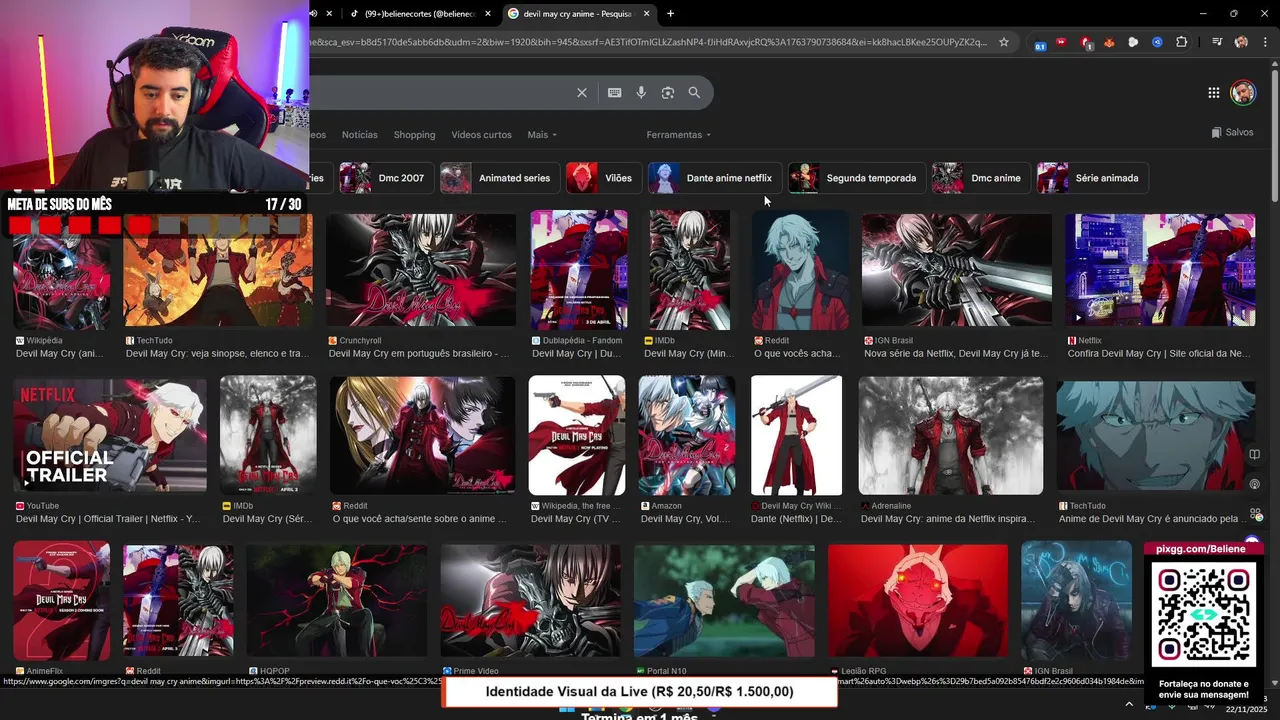Switch to the Vídeos curtos tab
Image resolution: width=1280 pixels, height=720 pixels.
(481, 135)
